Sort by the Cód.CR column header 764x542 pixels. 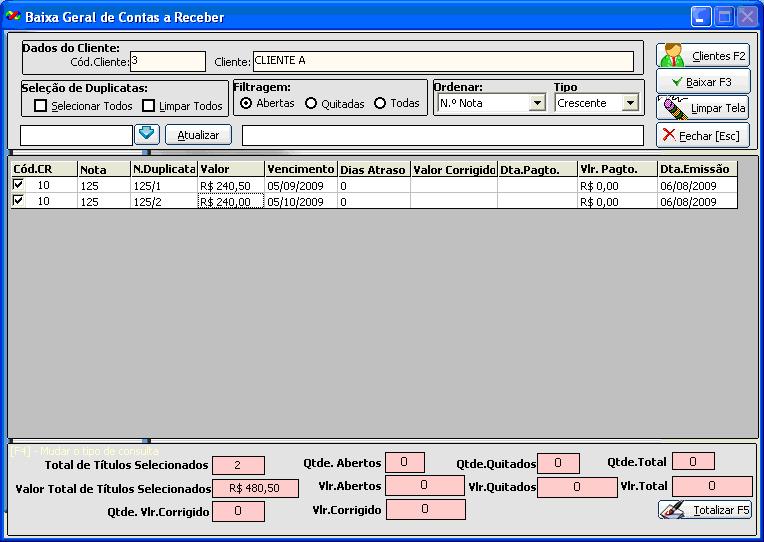pyautogui.click(x=44, y=169)
